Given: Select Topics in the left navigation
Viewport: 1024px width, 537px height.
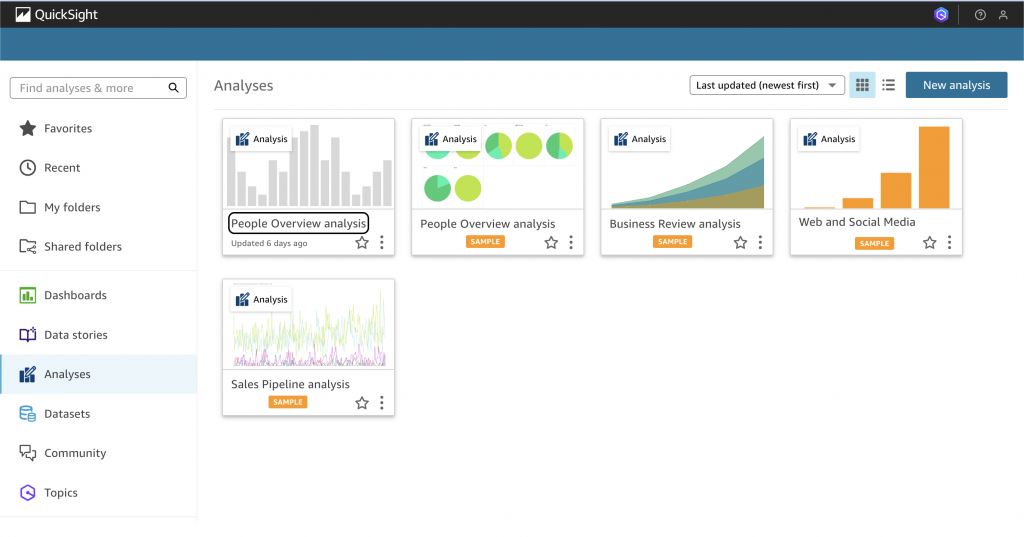Looking at the screenshot, I should point(60,492).
